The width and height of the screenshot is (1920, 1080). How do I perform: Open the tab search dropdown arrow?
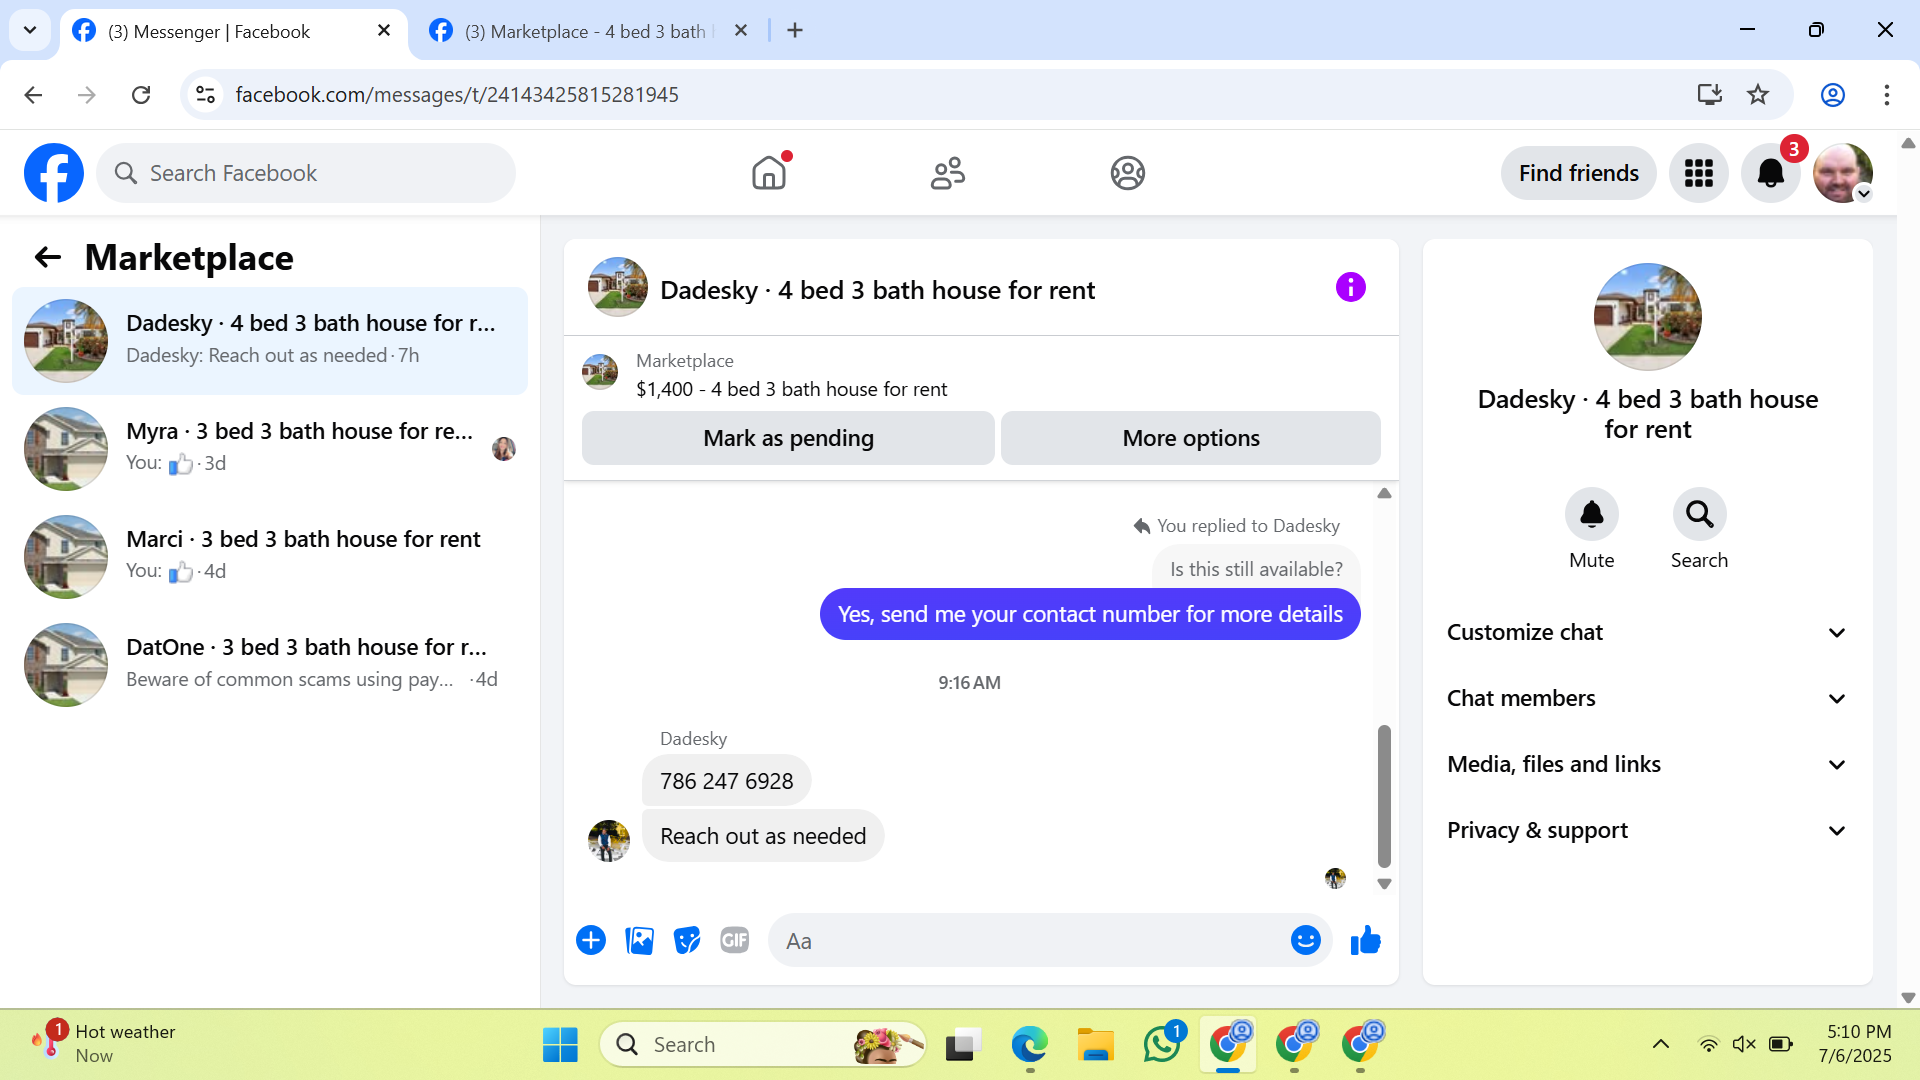(x=30, y=30)
